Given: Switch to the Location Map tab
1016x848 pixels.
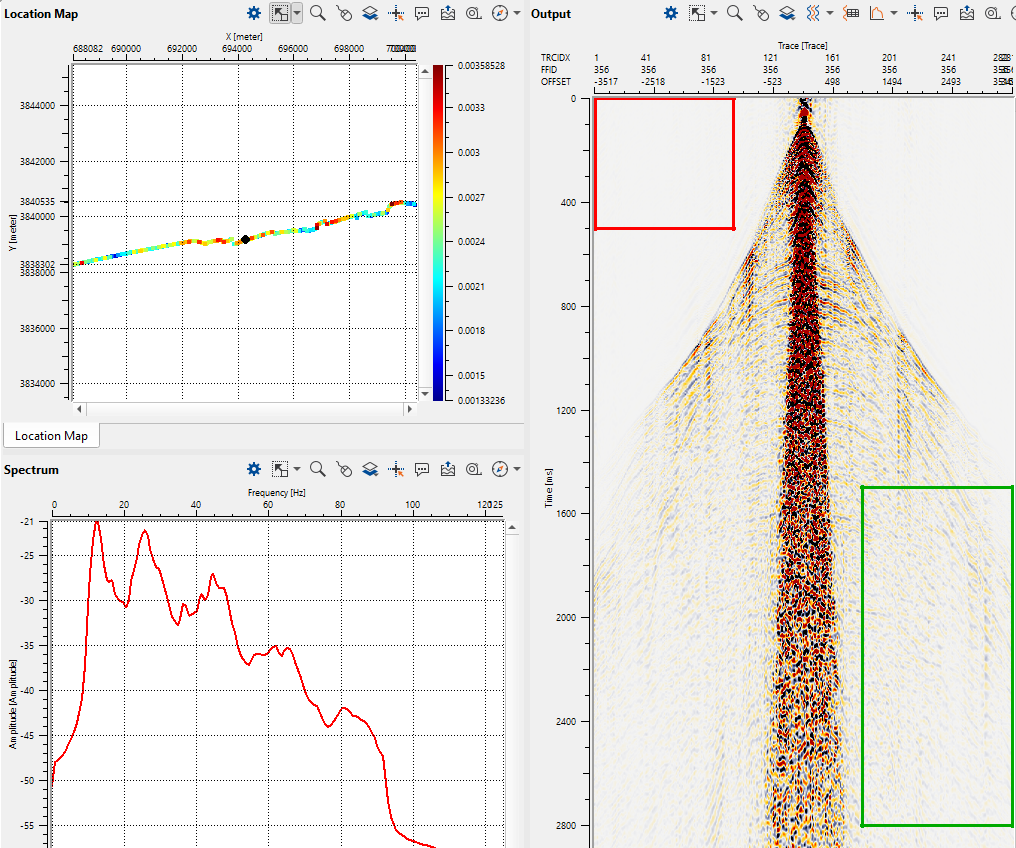Looking at the screenshot, I should pyautogui.click(x=51, y=436).
